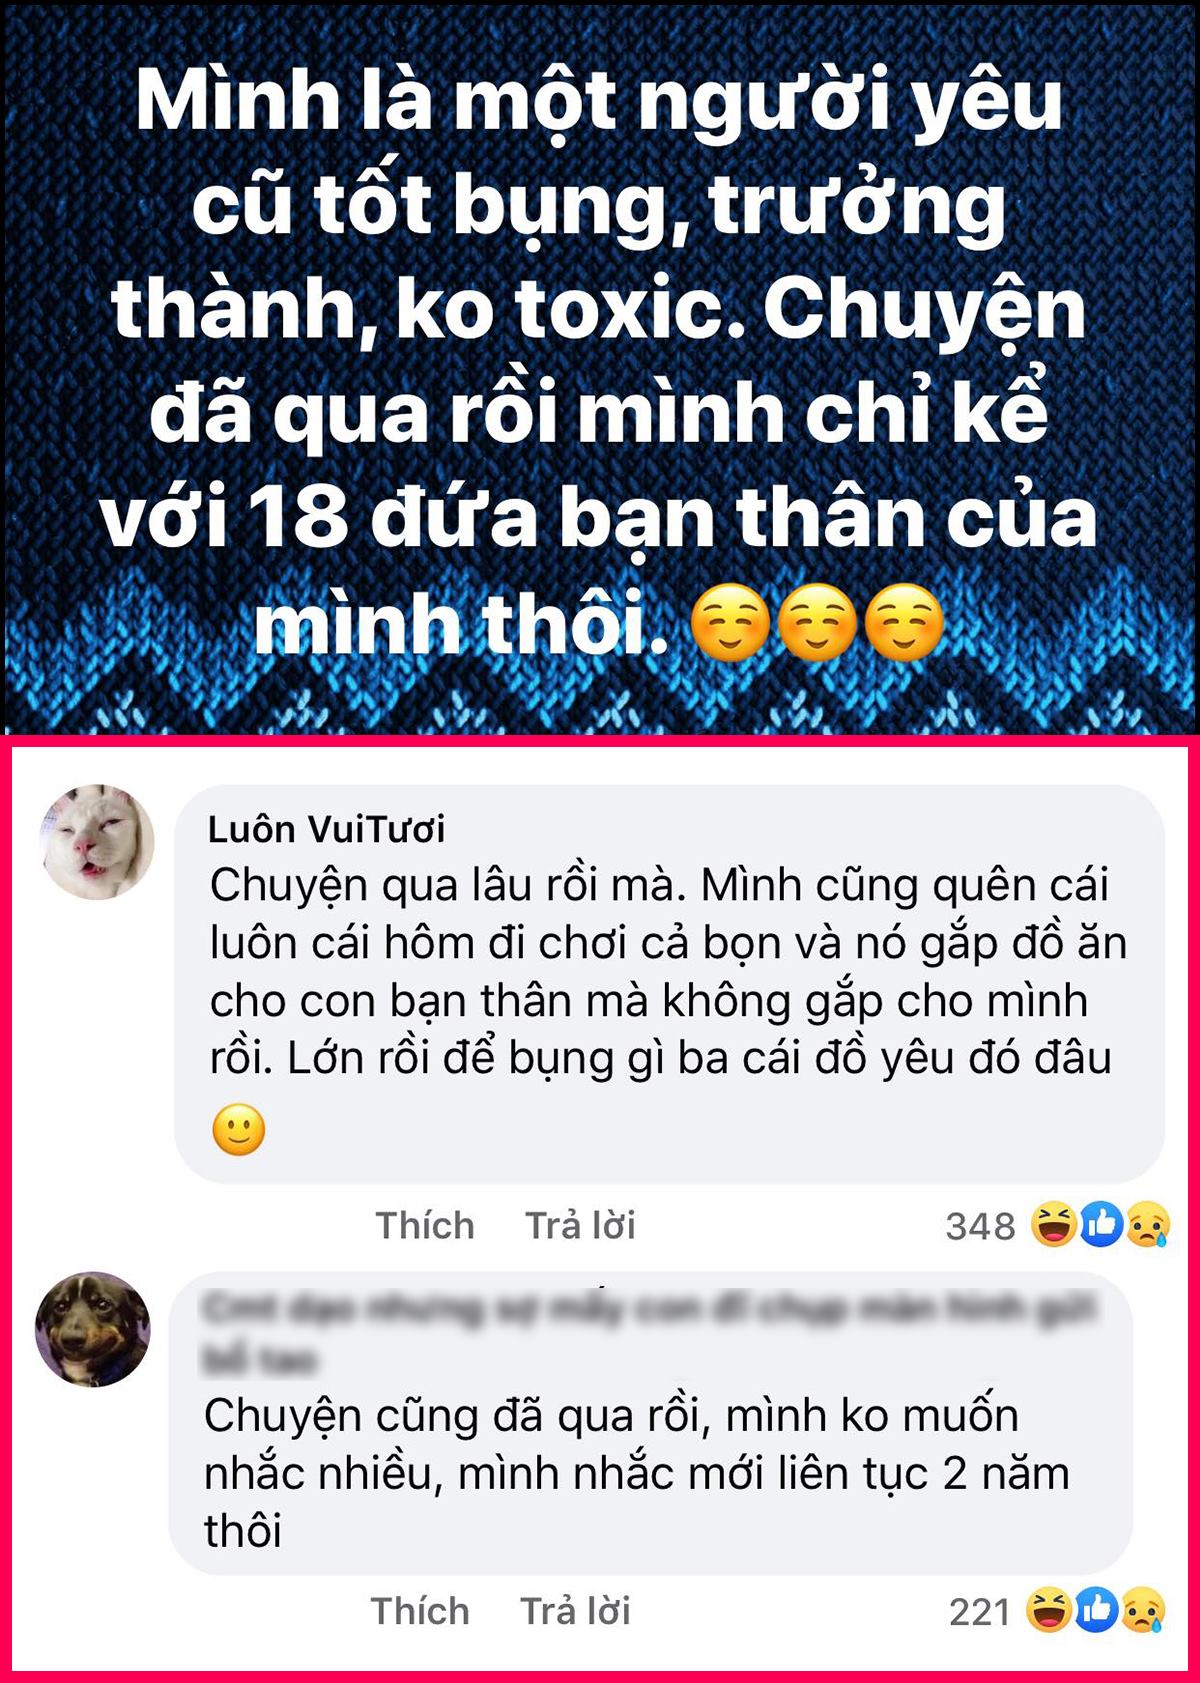Click thumbs-up reaction icon on first comment
This screenshot has height=1683, width=1200.
click(x=1101, y=1225)
